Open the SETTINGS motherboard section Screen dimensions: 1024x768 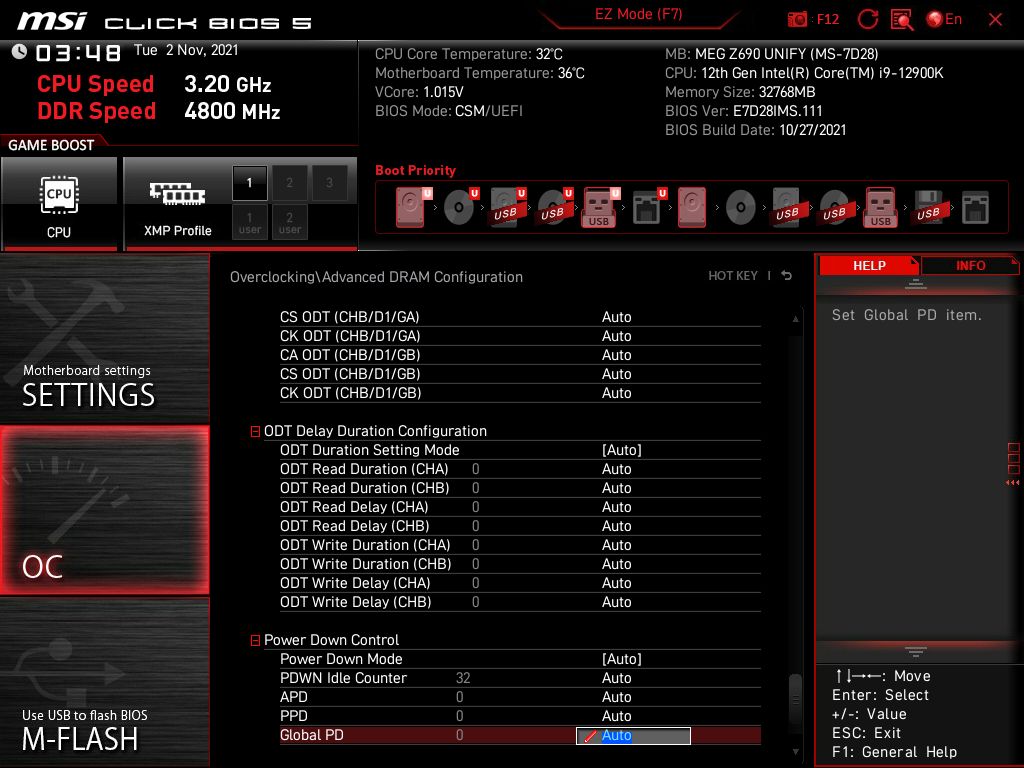[x=104, y=338]
